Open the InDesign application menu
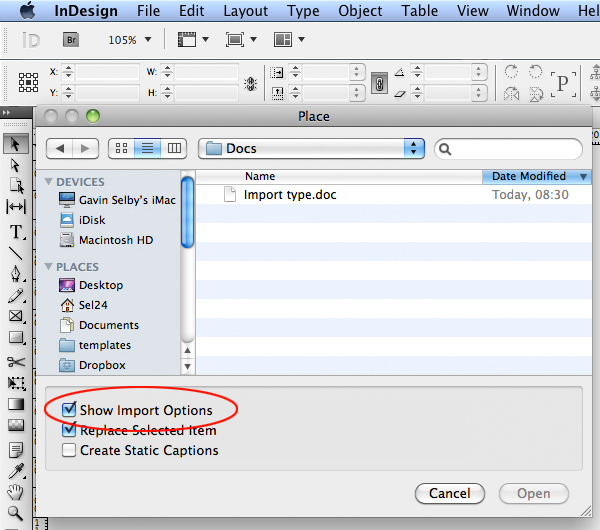Image resolution: width=600 pixels, height=530 pixels. point(86,11)
